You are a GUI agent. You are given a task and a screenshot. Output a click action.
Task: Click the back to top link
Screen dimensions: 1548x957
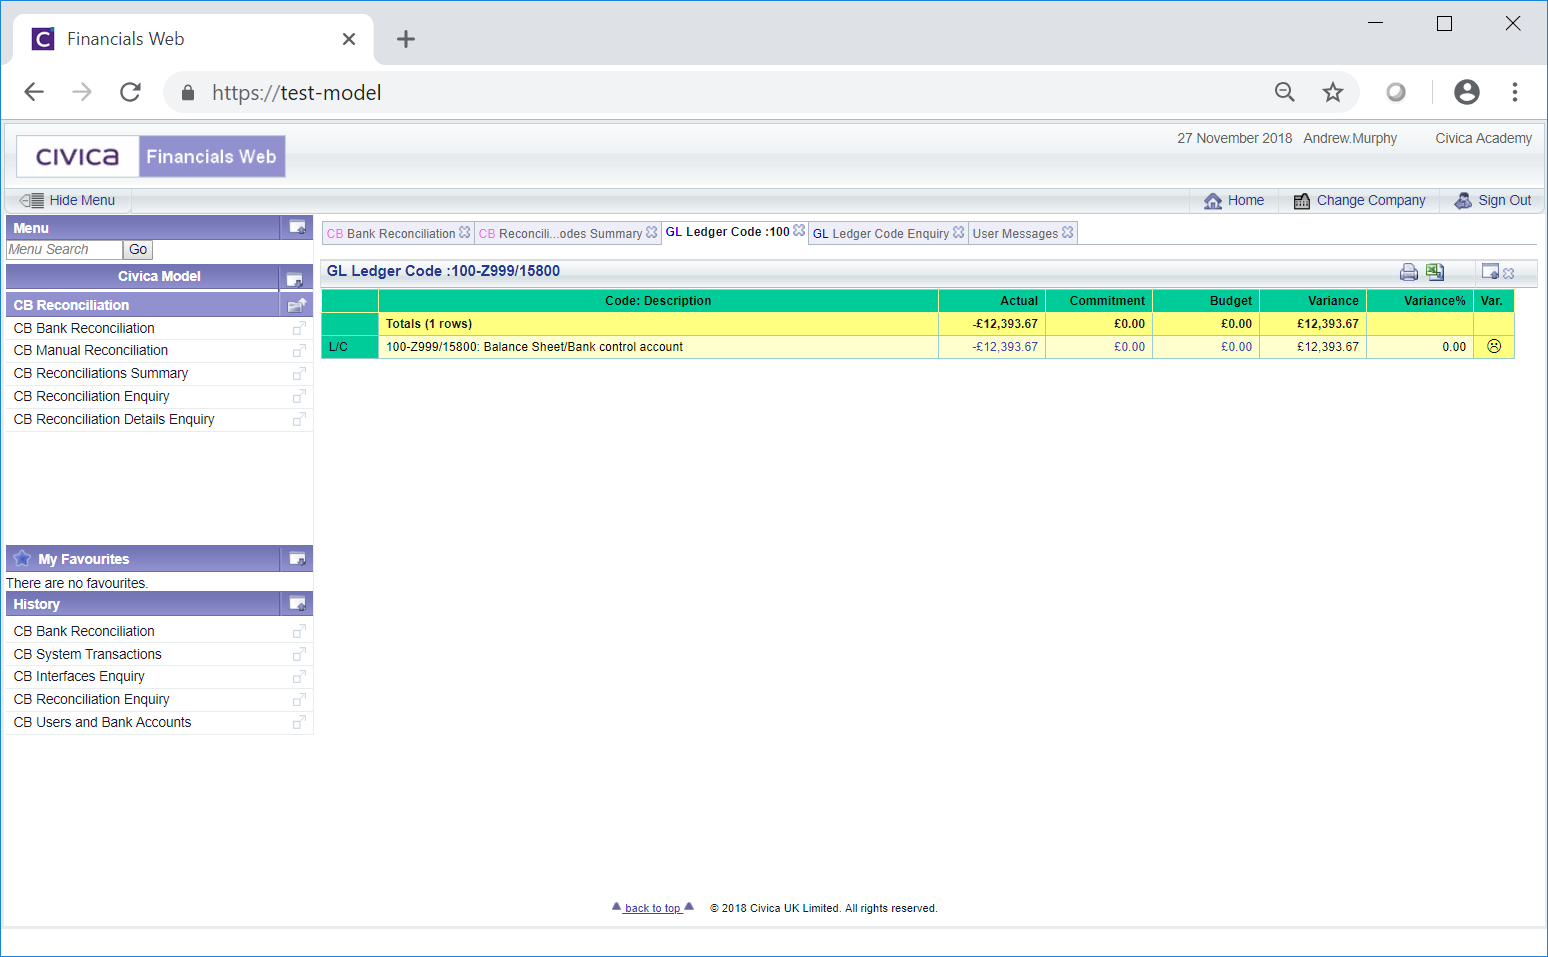tap(652, 908)
